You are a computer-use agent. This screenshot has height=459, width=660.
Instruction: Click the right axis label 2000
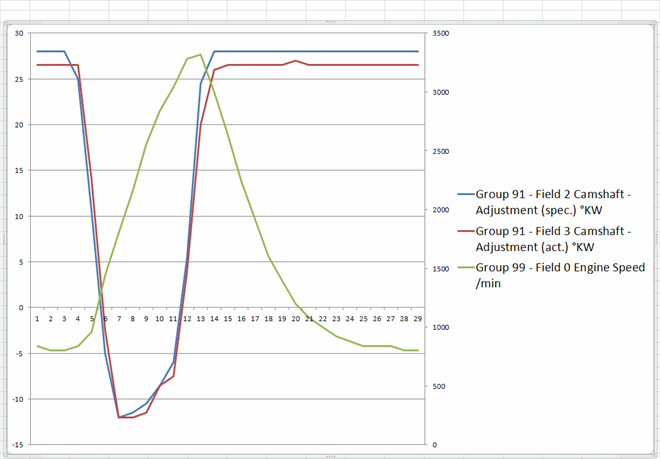pos(440,210)
